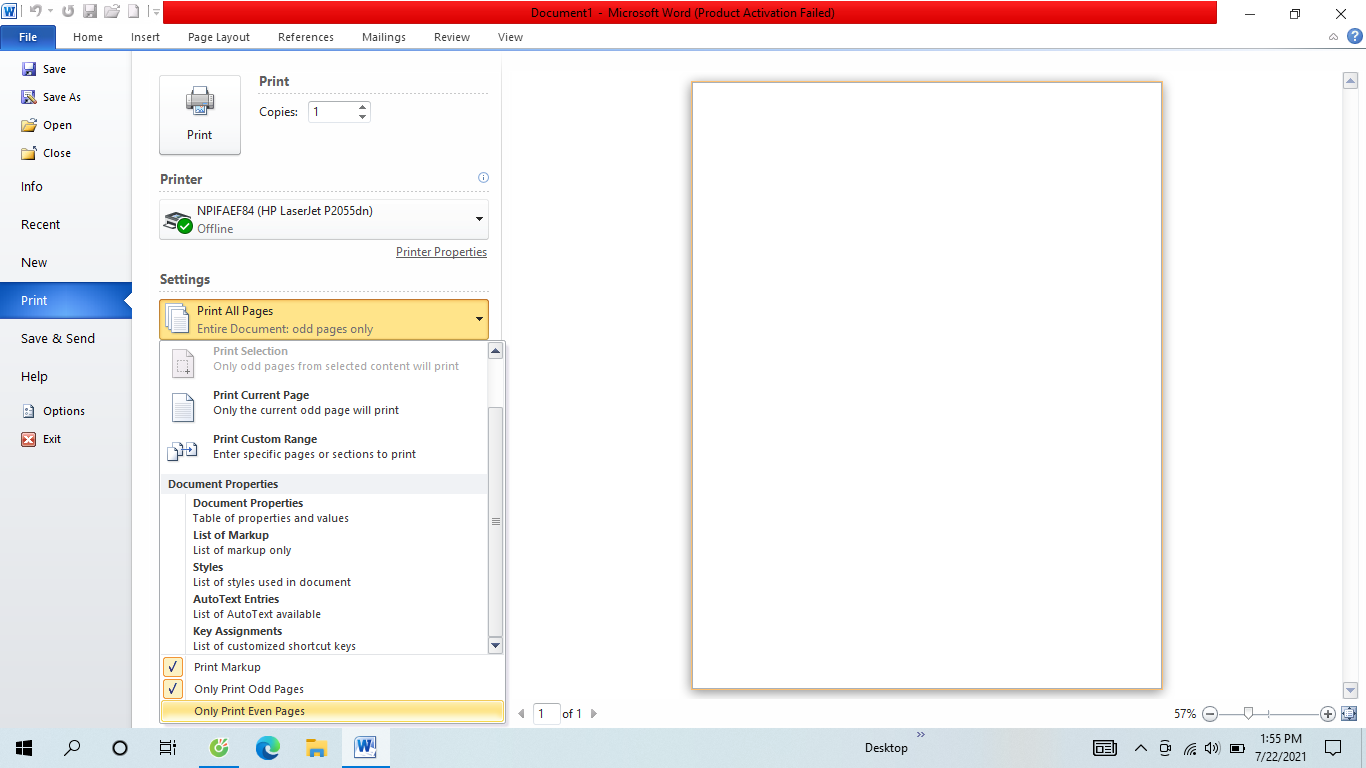
Task: Click the current page number field
Action: click(547, 714)
